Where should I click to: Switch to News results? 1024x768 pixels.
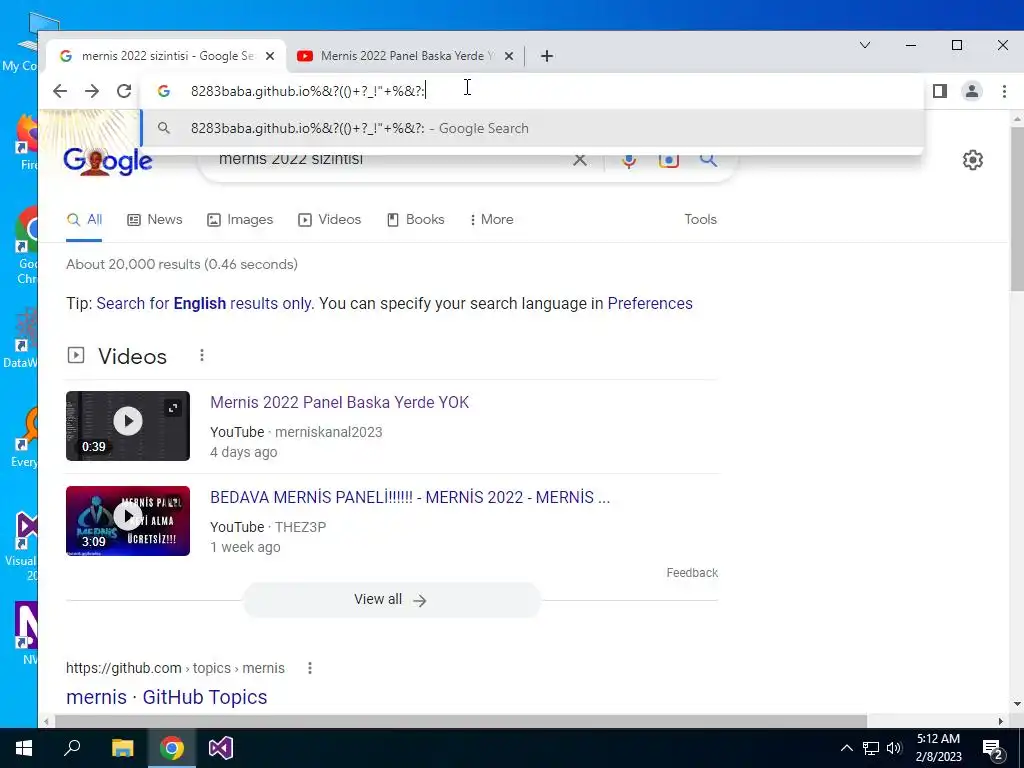pos(155,219)
